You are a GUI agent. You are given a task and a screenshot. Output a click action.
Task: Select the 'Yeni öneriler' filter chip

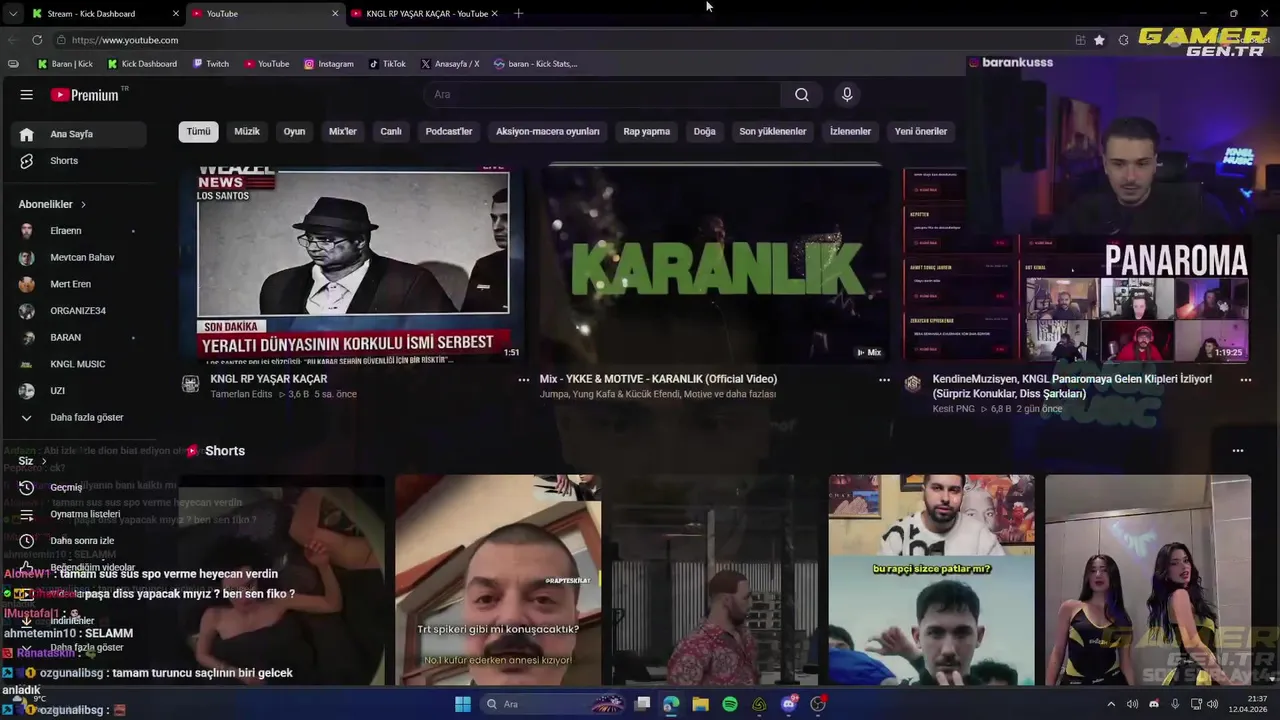point(921,131)
